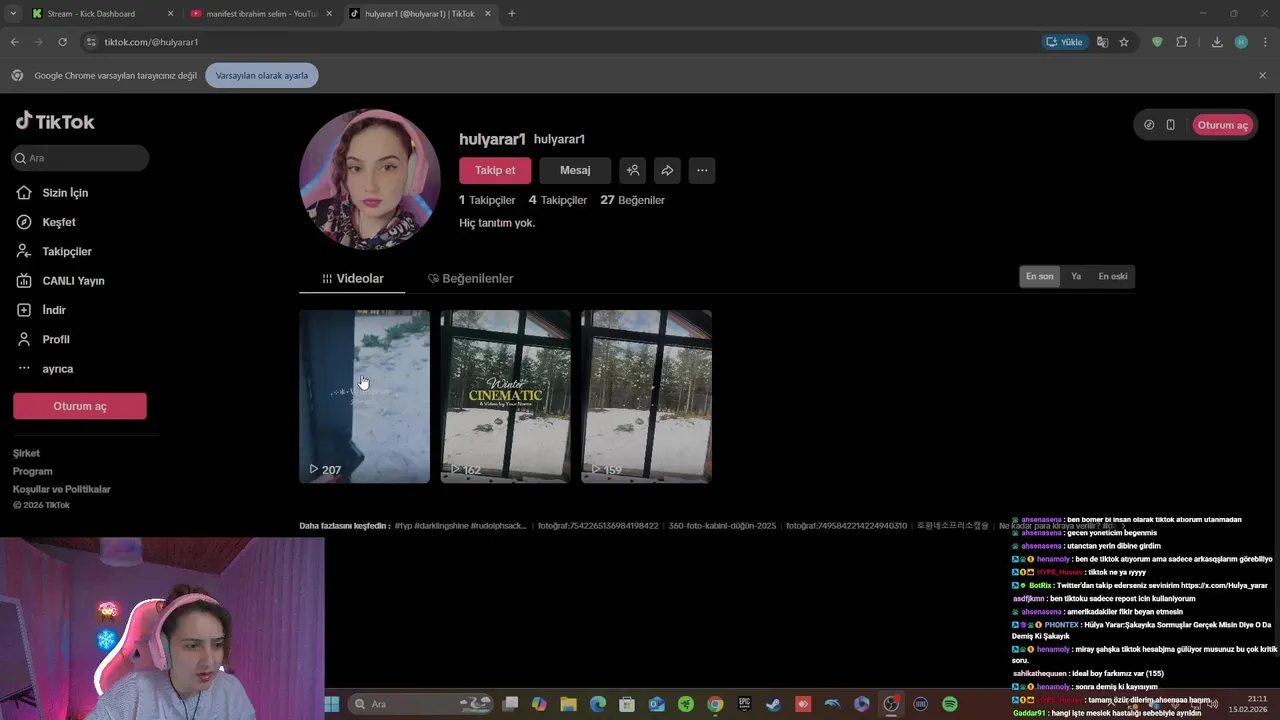Click the green shield adblock extension icon
This screenshot has width=1280, height=720.
click(x=1157, y=42)
